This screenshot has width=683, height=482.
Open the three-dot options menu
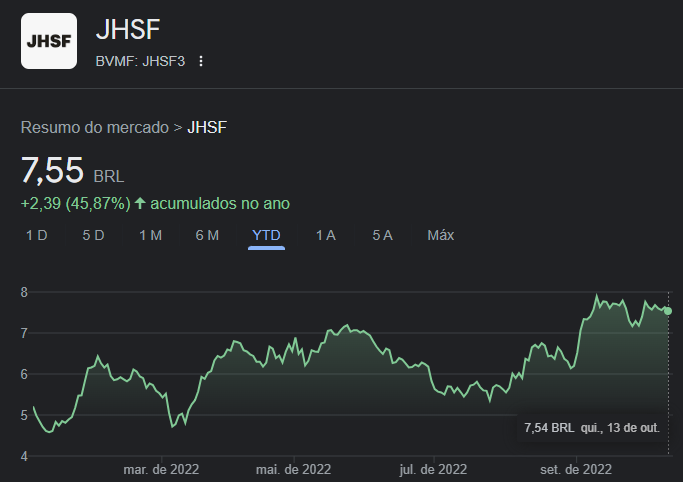click(201, 61)
